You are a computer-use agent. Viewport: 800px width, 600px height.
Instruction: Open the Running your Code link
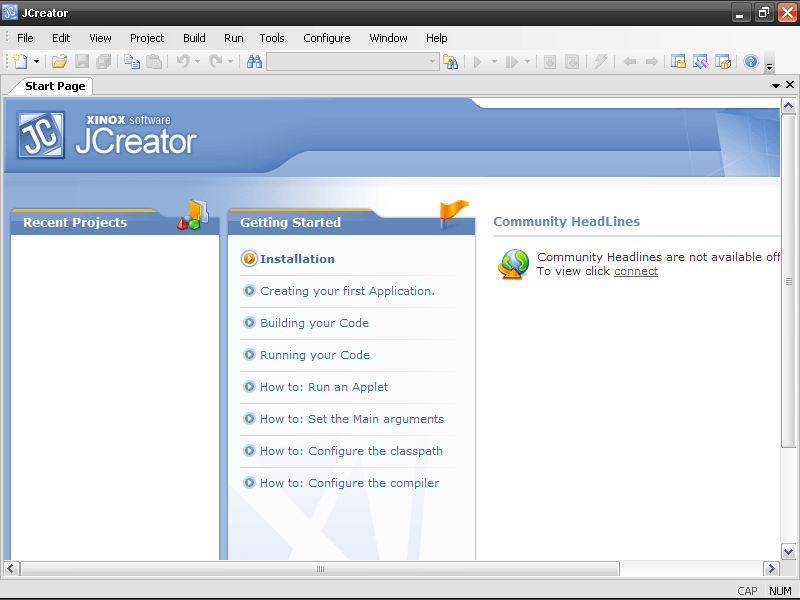[315, 355]
